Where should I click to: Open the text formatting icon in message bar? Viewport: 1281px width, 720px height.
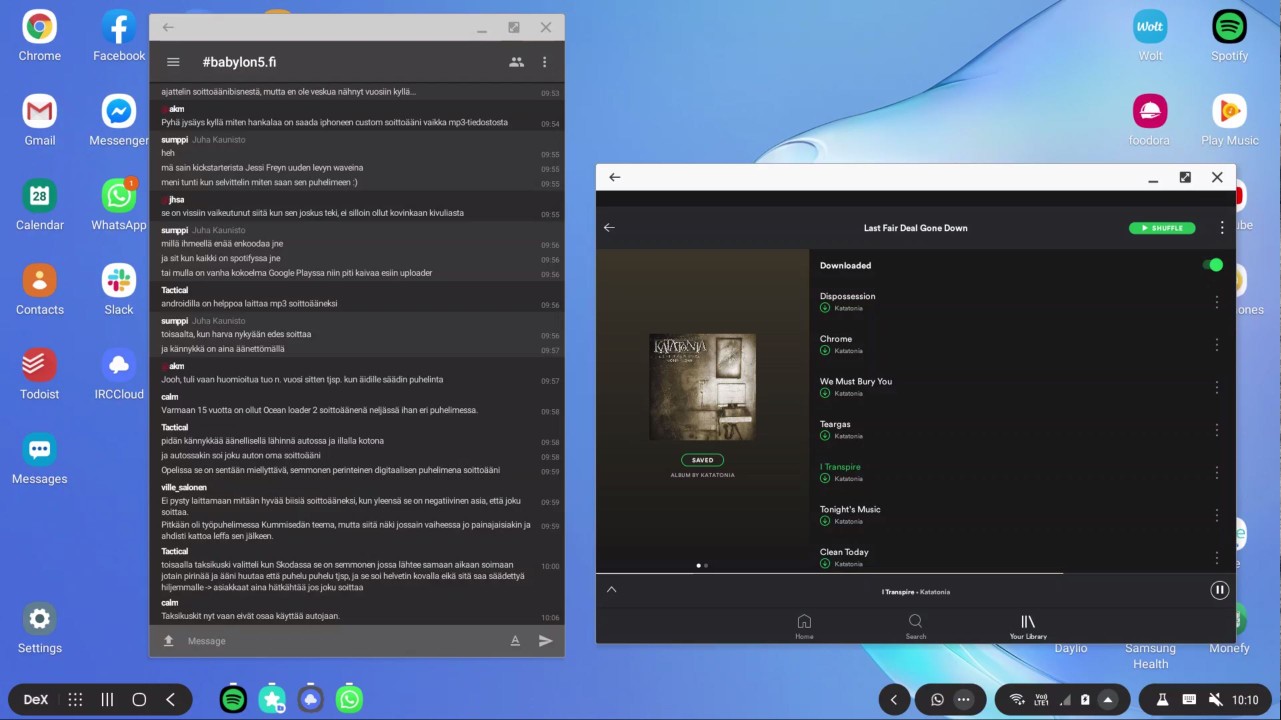click(x=515, y=641)
